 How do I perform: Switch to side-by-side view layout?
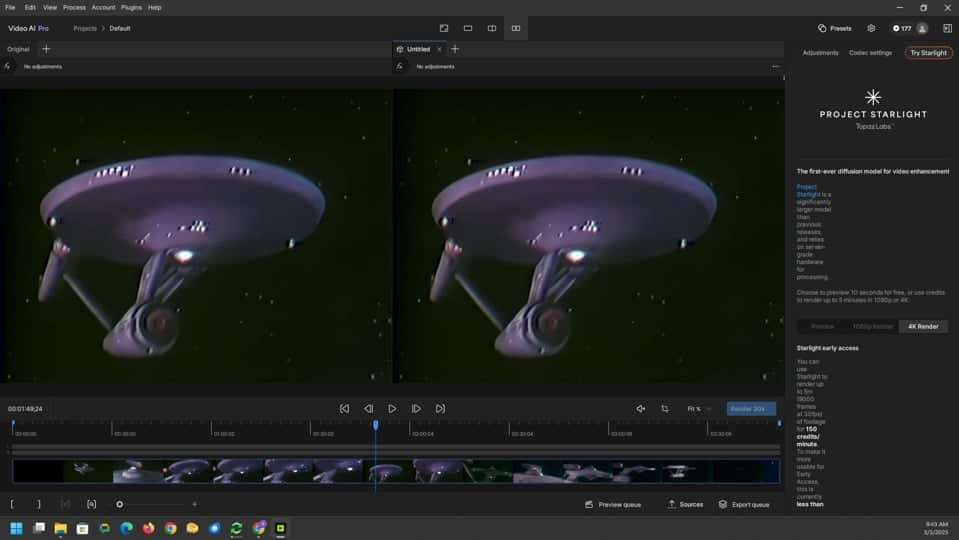tap(516, 28)
